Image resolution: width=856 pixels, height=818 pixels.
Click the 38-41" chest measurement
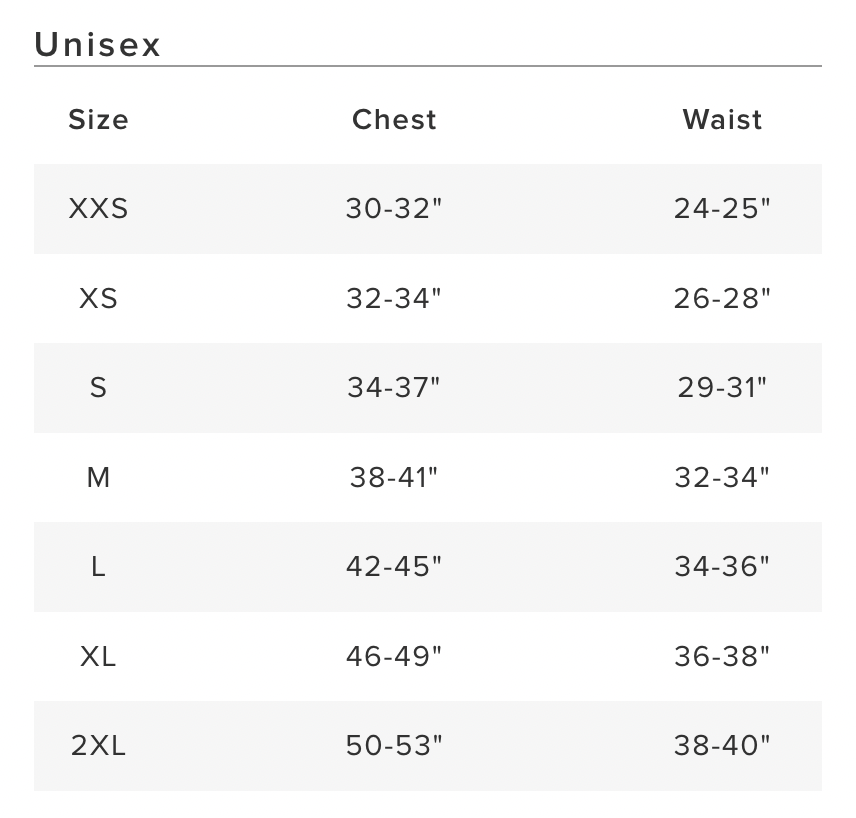394,478
